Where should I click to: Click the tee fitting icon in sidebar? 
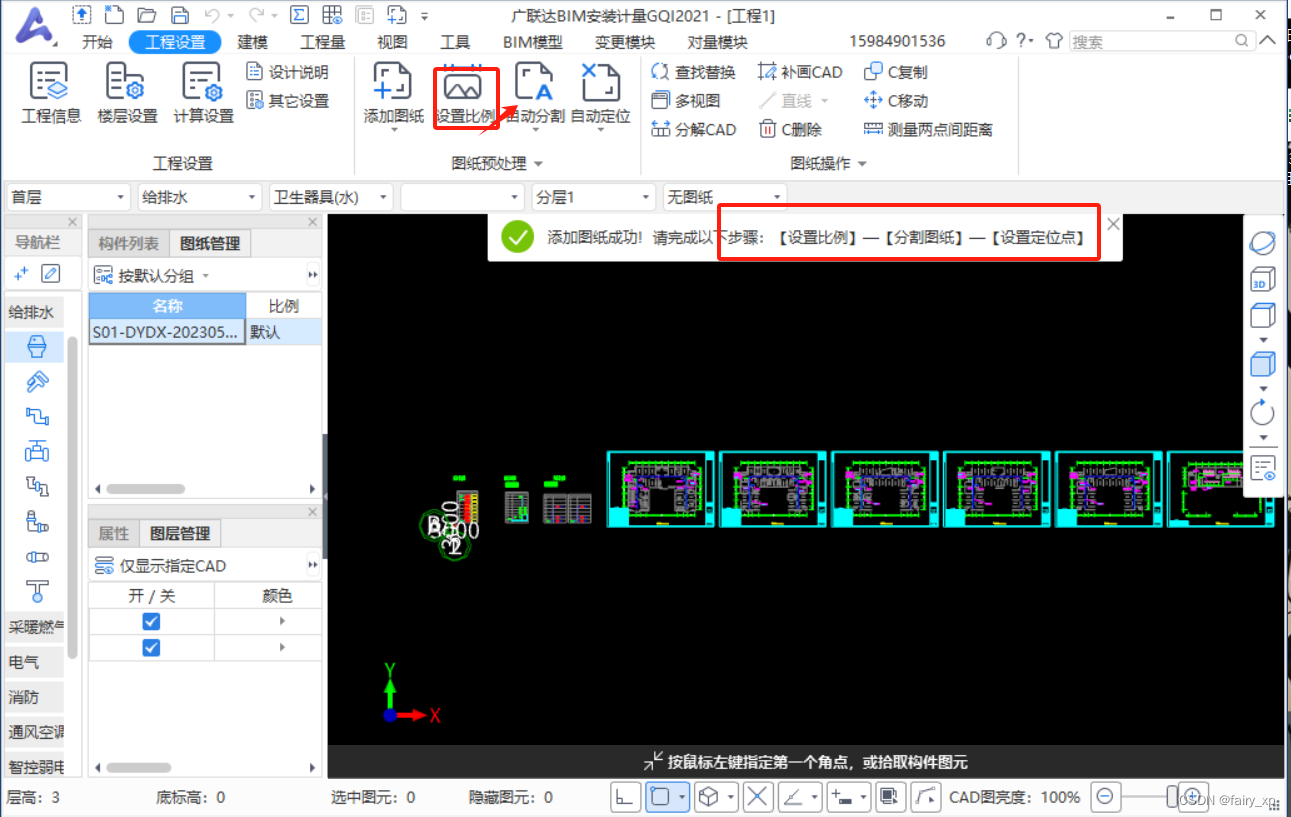[37, 591]
